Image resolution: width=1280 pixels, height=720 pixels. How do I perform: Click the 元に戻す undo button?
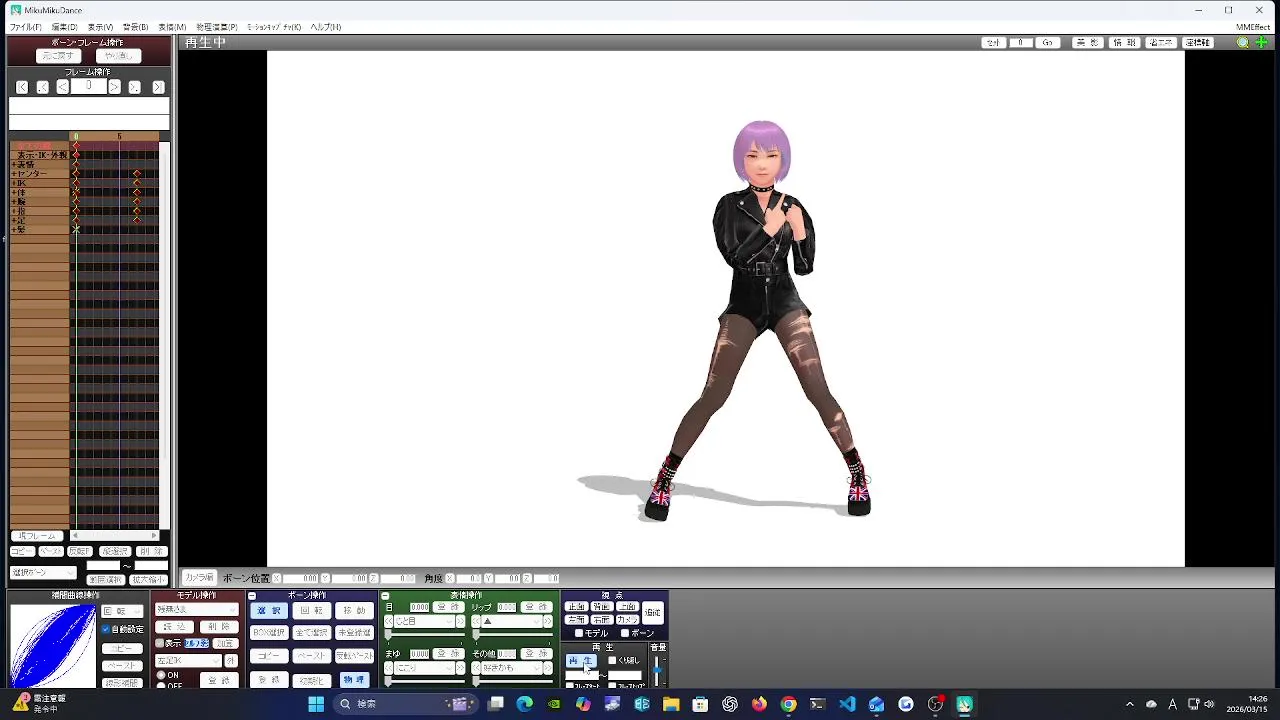57,56
